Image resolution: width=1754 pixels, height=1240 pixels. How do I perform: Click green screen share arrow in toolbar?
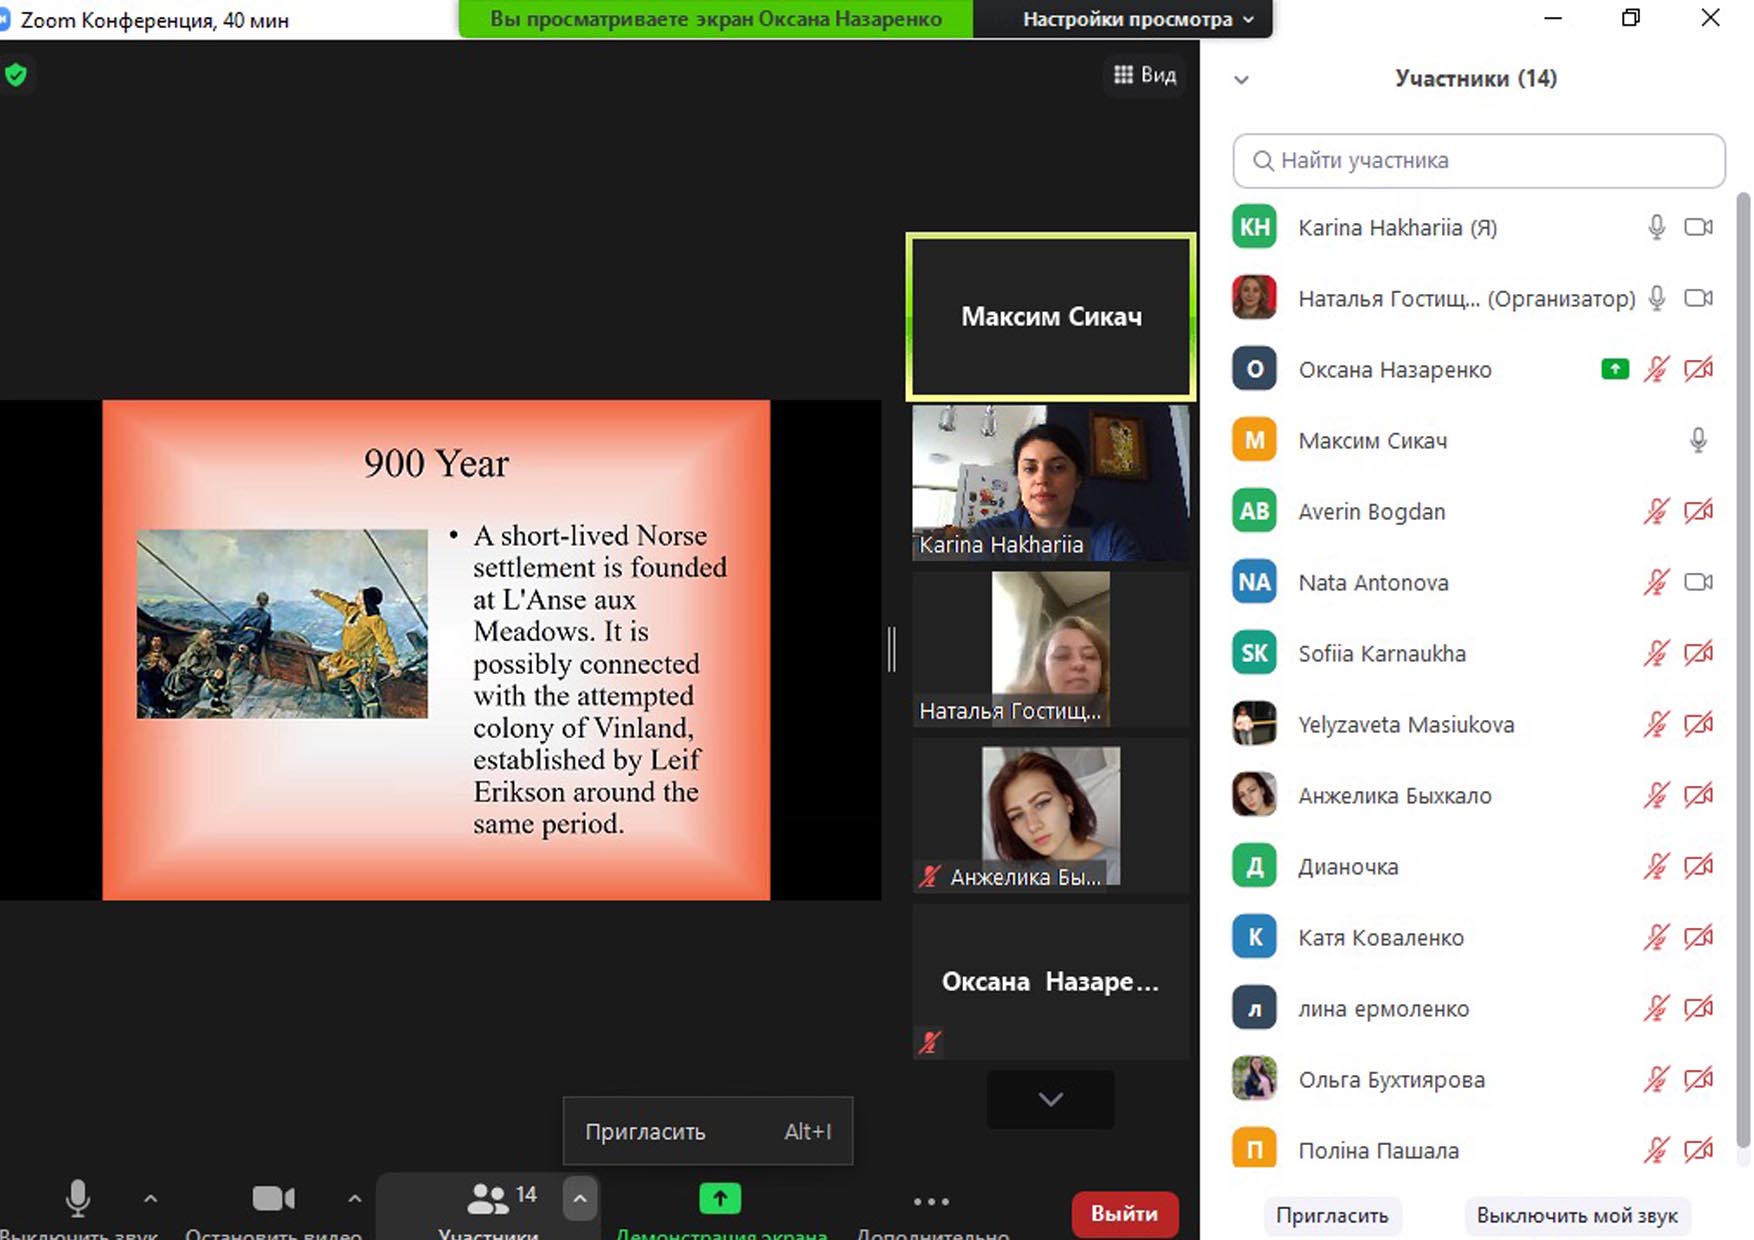tap(720, 1198)
